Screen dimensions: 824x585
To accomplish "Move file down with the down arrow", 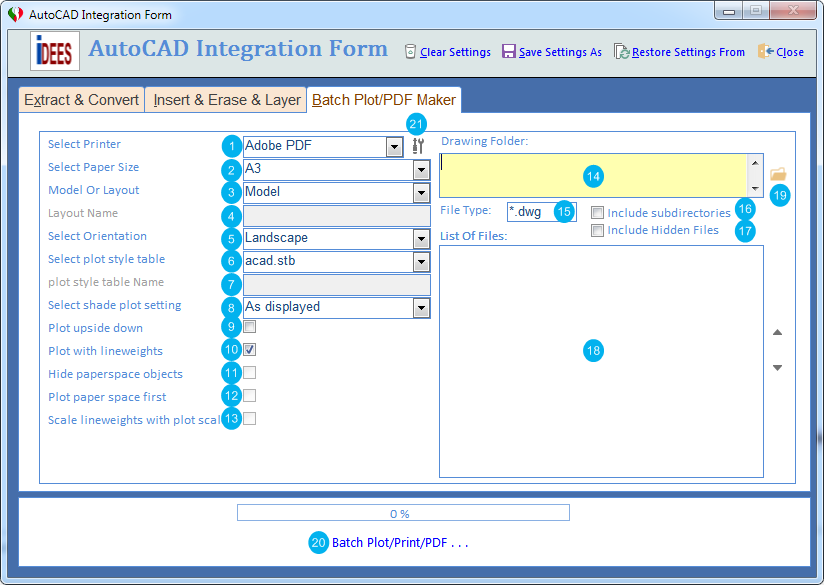I will 778,368.
